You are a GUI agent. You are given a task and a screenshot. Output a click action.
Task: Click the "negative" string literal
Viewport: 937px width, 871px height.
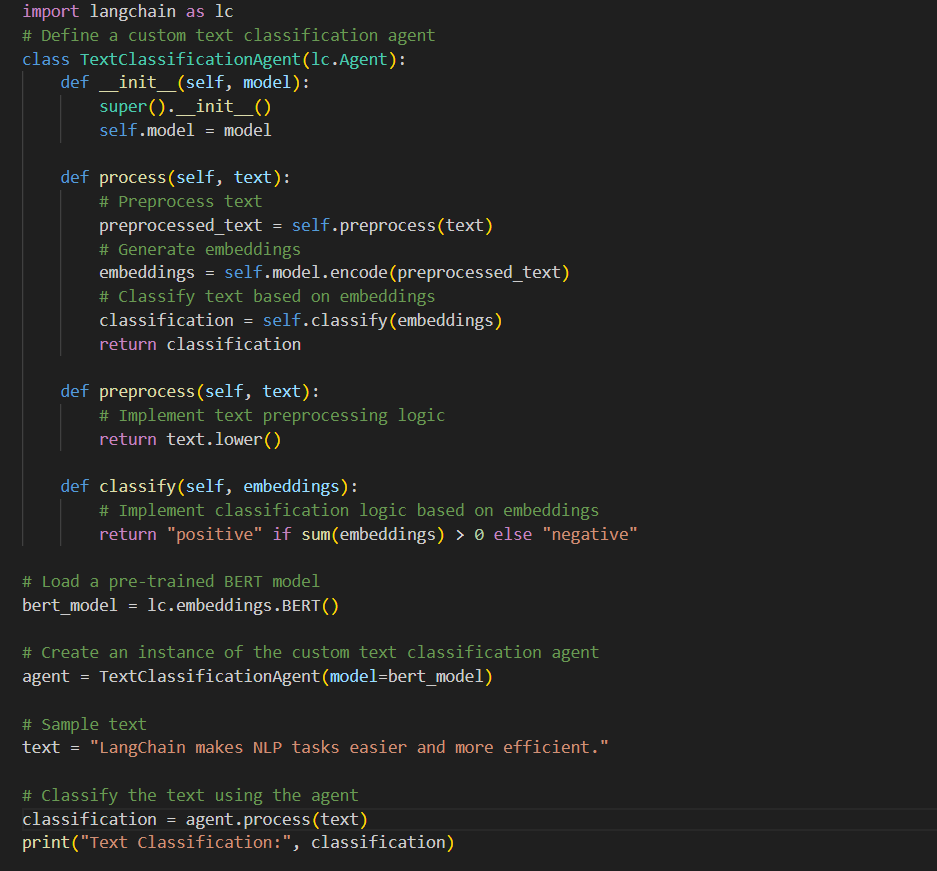tap(589, 534)
